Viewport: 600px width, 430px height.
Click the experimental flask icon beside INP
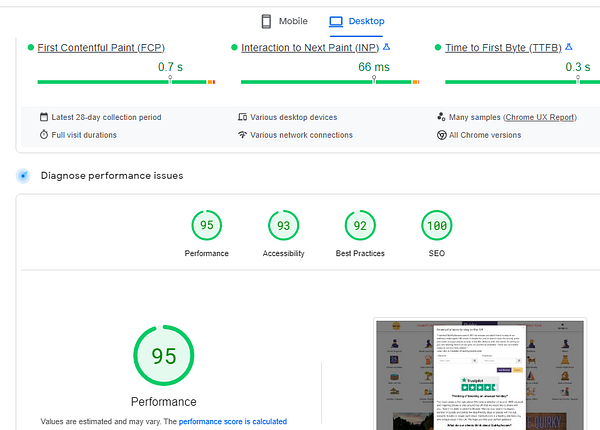tap(386, 47)
